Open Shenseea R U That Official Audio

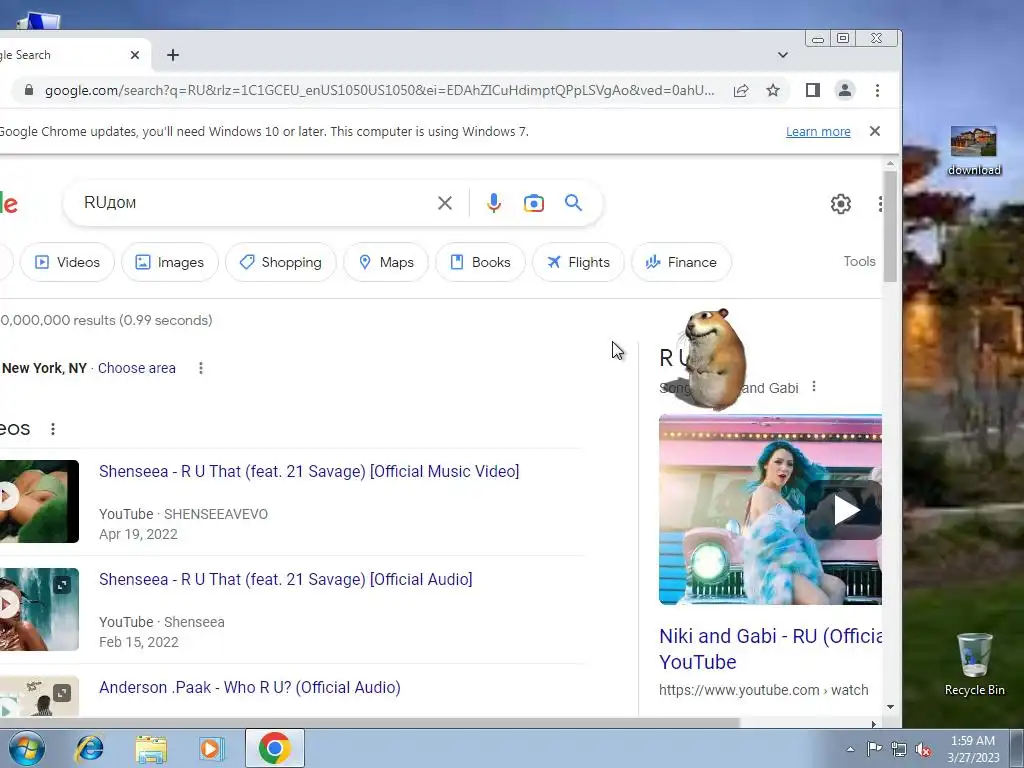tap(285, 580)
